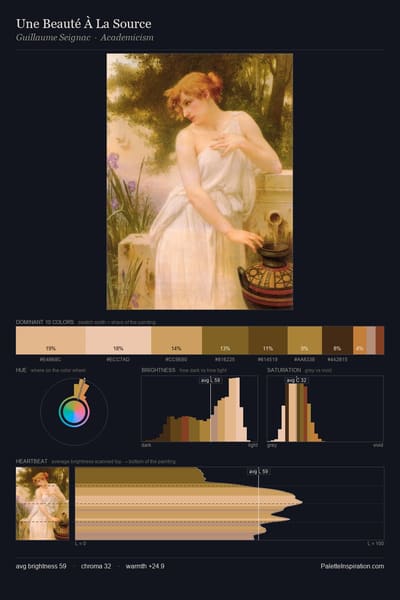Open the small heartbeat painting thumbnail
Screen dimensions: 400x600
pyautogui.click(x=42, y=504)
